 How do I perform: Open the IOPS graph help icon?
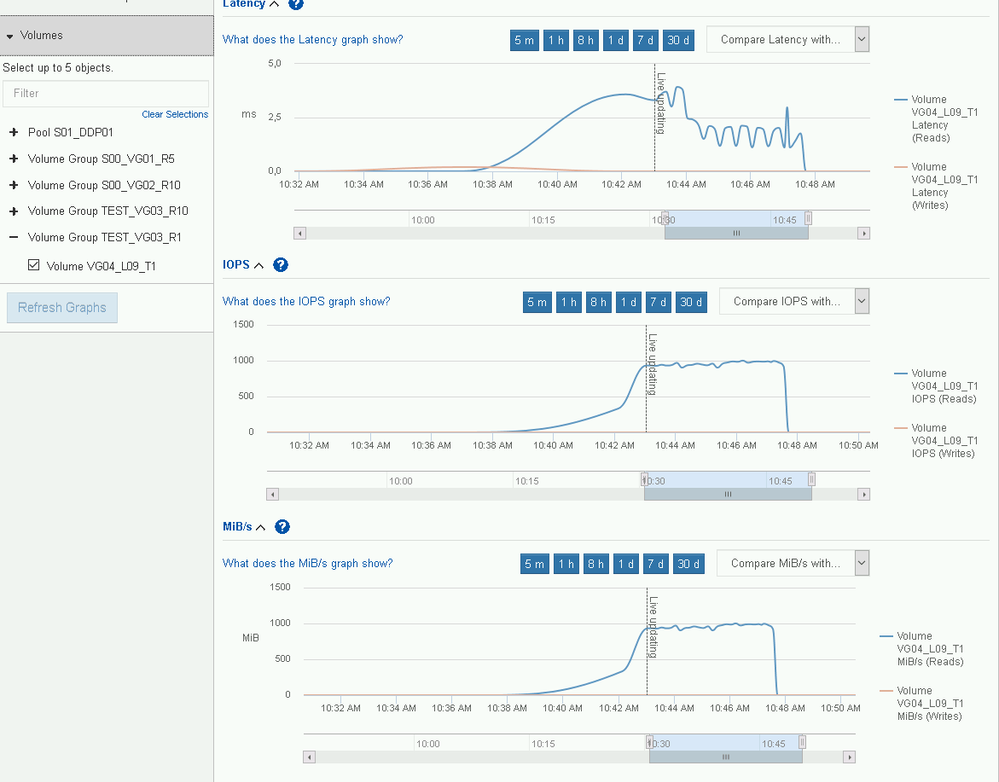pos(280,265)
